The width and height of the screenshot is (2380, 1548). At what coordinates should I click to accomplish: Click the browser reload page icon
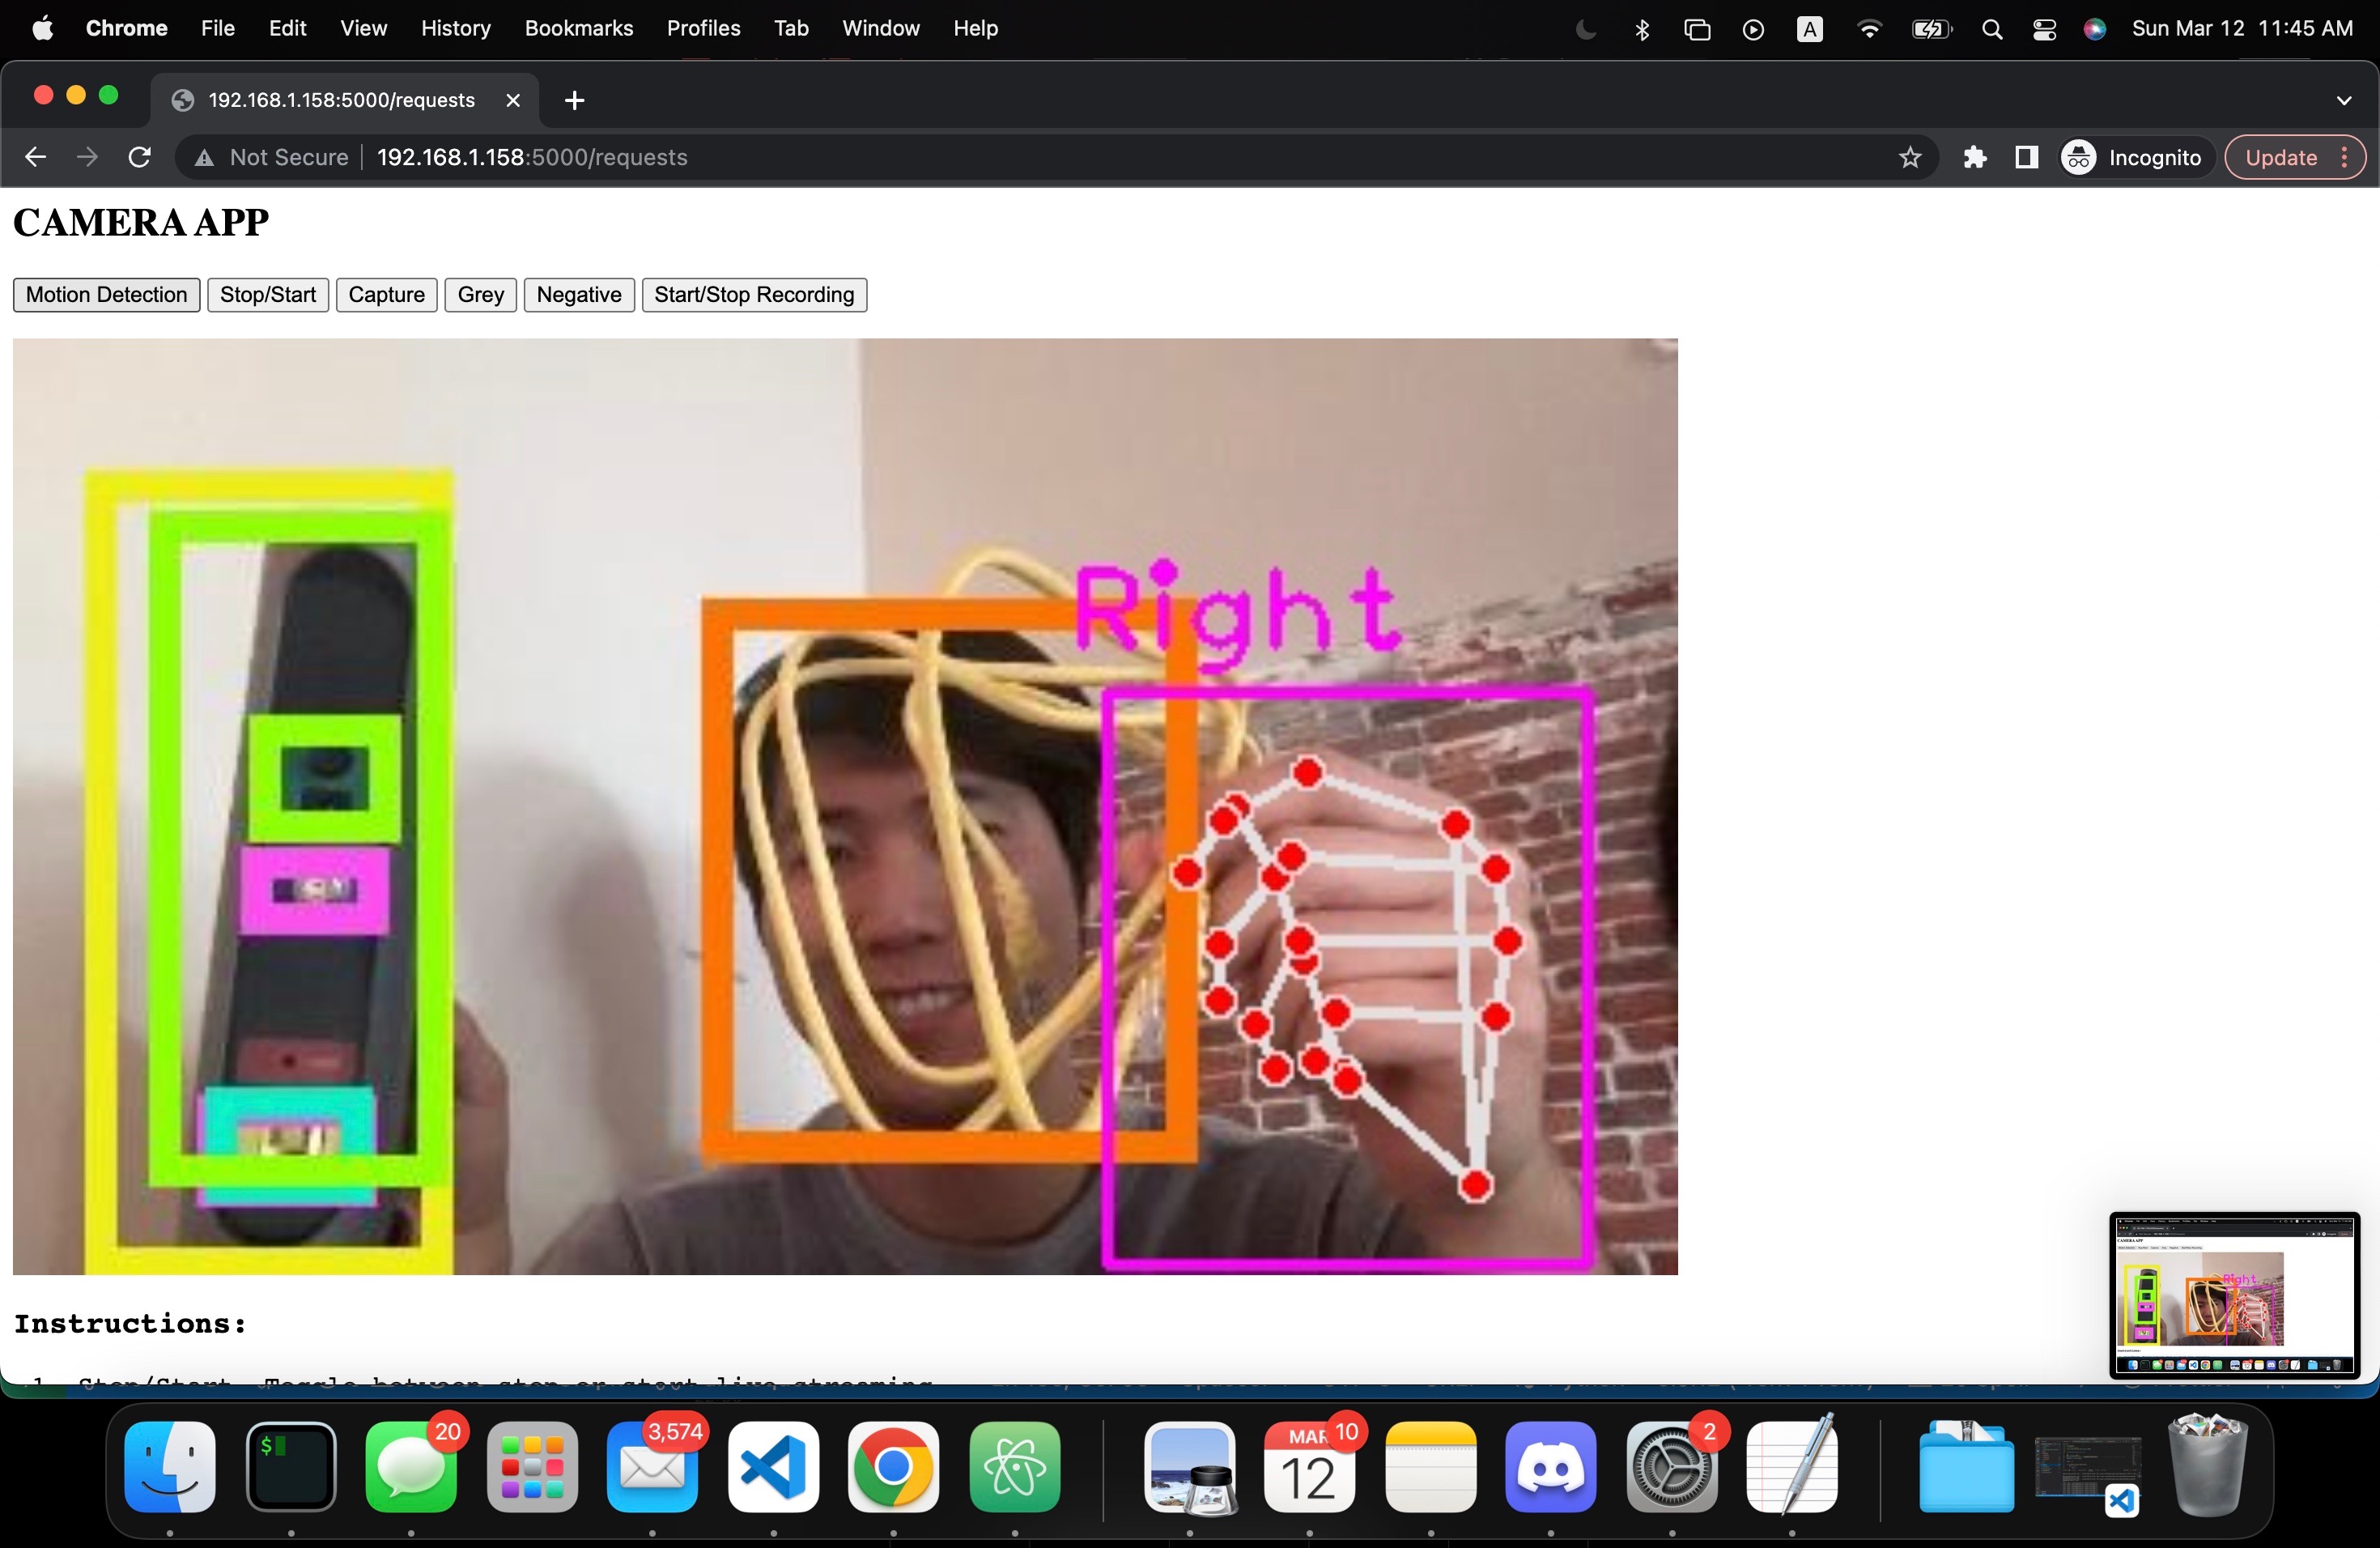(x=140, y=157)
